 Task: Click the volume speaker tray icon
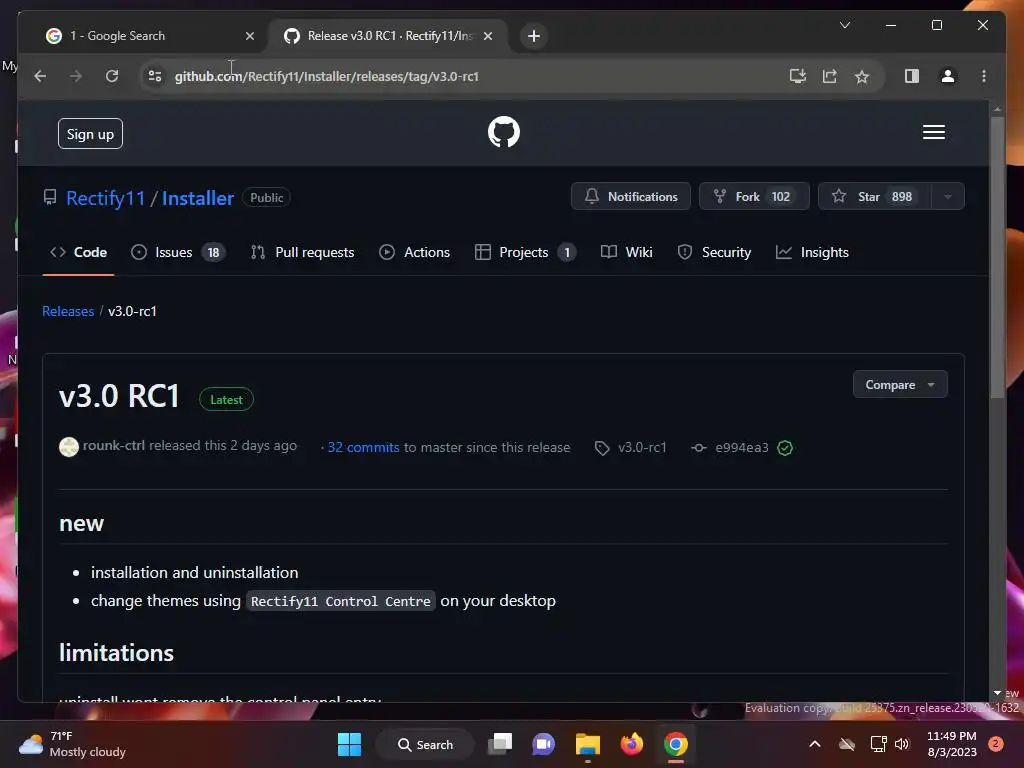[902, 744]
